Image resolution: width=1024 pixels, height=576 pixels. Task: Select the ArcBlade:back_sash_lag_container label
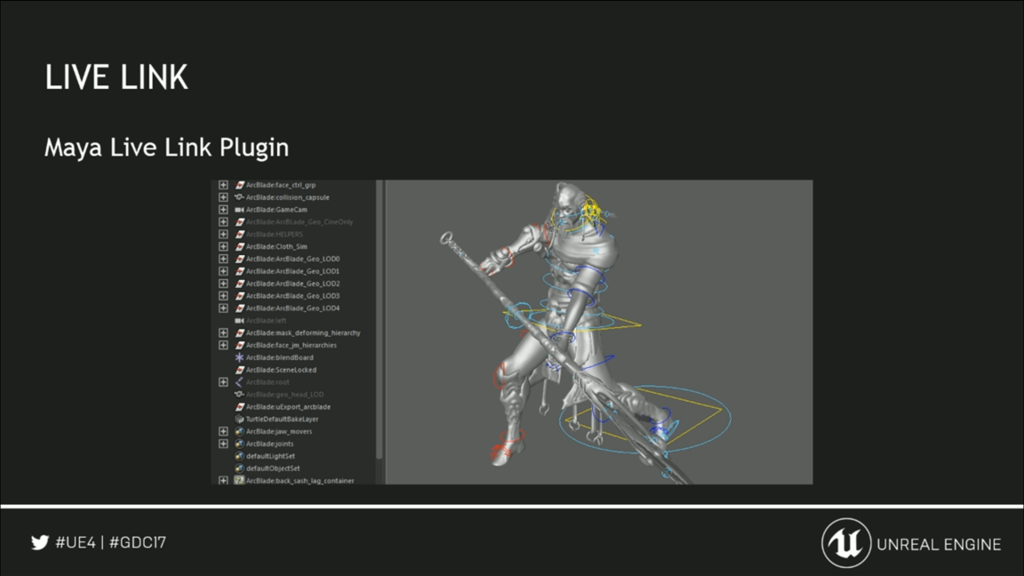(300, 481)
